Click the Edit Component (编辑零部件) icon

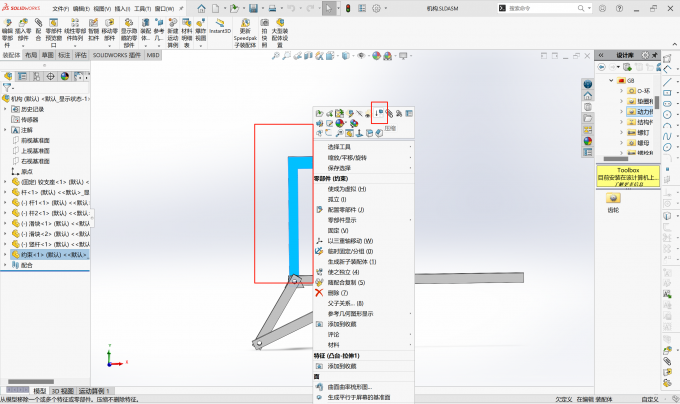(x=7, y=23)
